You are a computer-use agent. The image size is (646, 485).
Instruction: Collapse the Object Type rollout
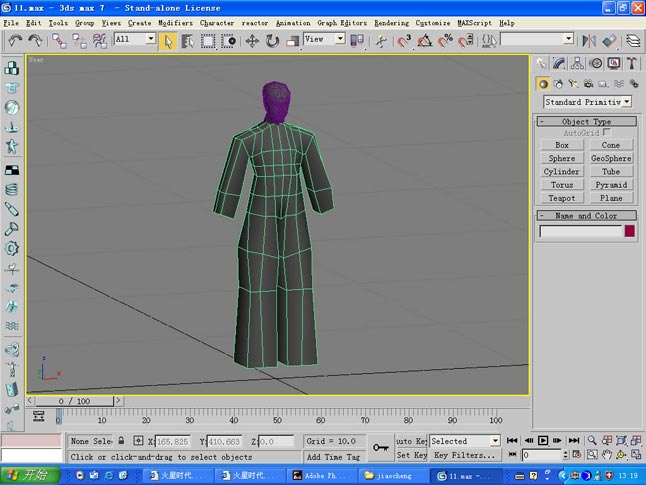click(x=586, y=122)
